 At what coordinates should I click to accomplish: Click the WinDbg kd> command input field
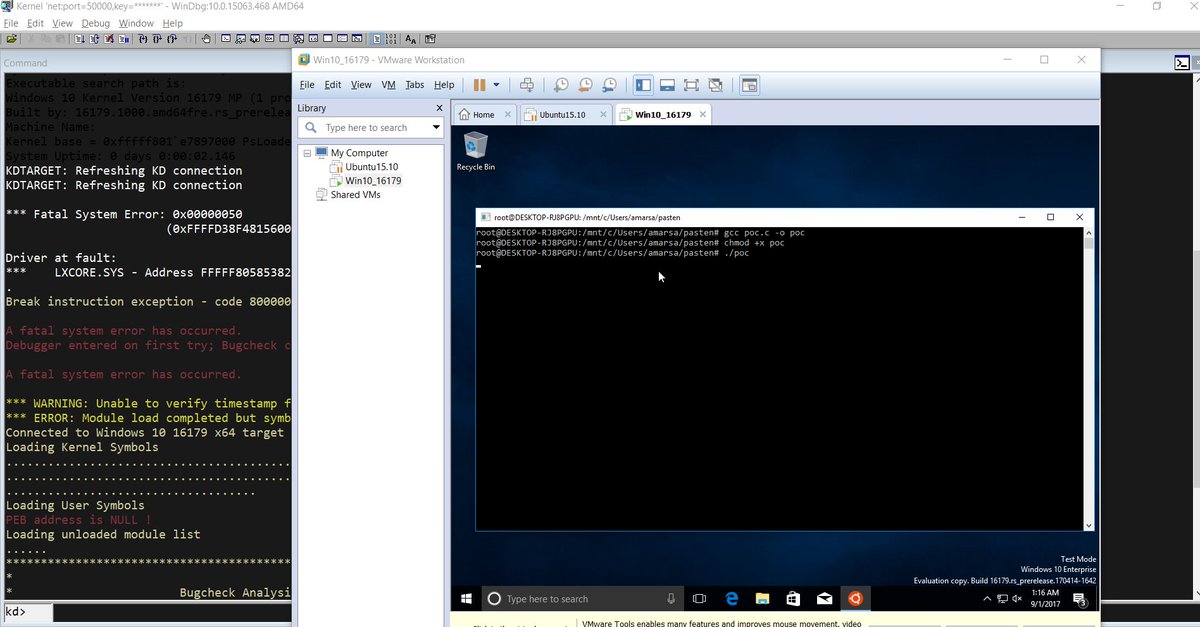click(170, 612)
